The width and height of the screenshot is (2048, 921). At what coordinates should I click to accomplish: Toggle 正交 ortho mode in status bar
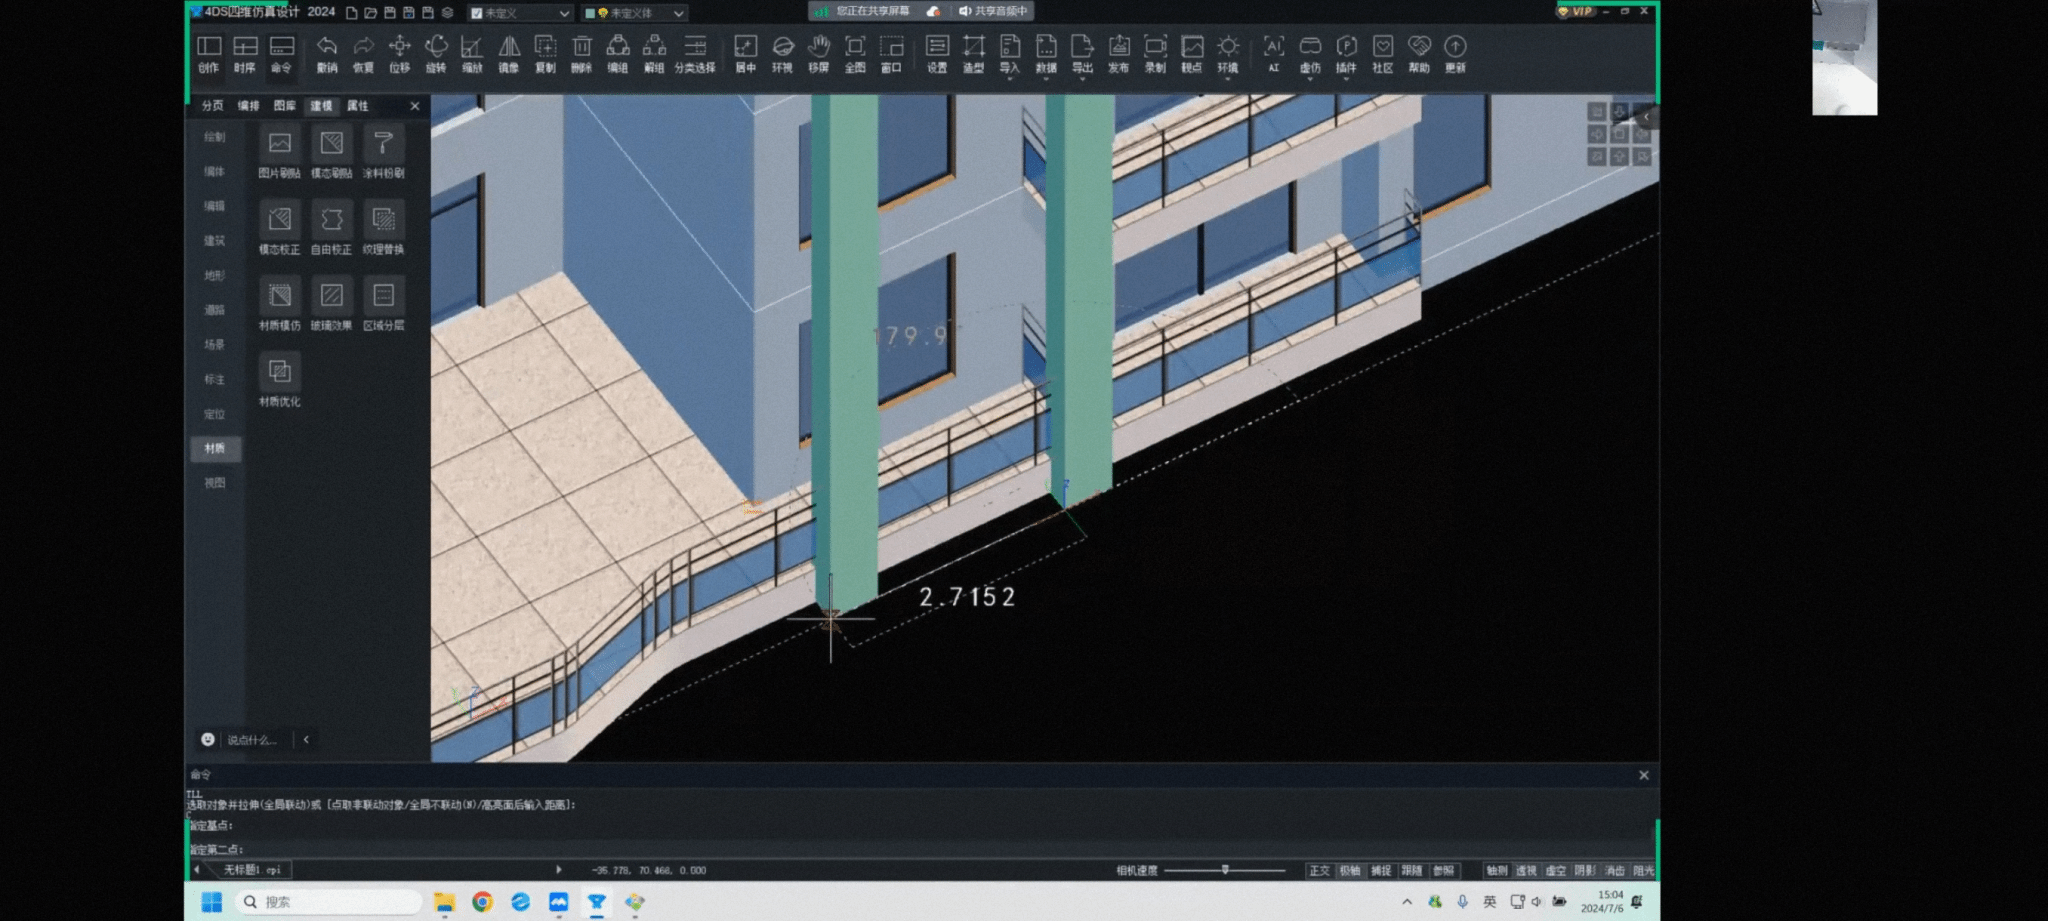pos(1319,871)
